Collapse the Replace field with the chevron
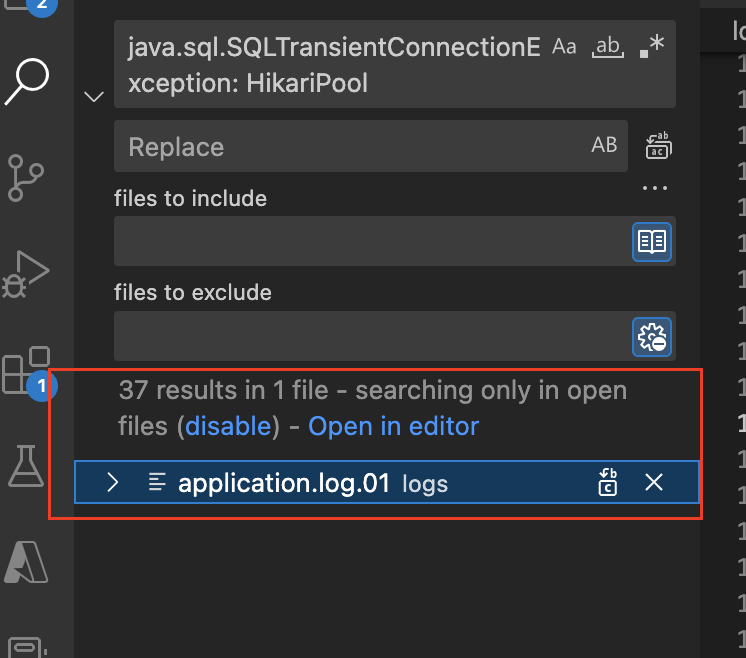Viewport: 746px width, 658px height. (x=95, y=97)
